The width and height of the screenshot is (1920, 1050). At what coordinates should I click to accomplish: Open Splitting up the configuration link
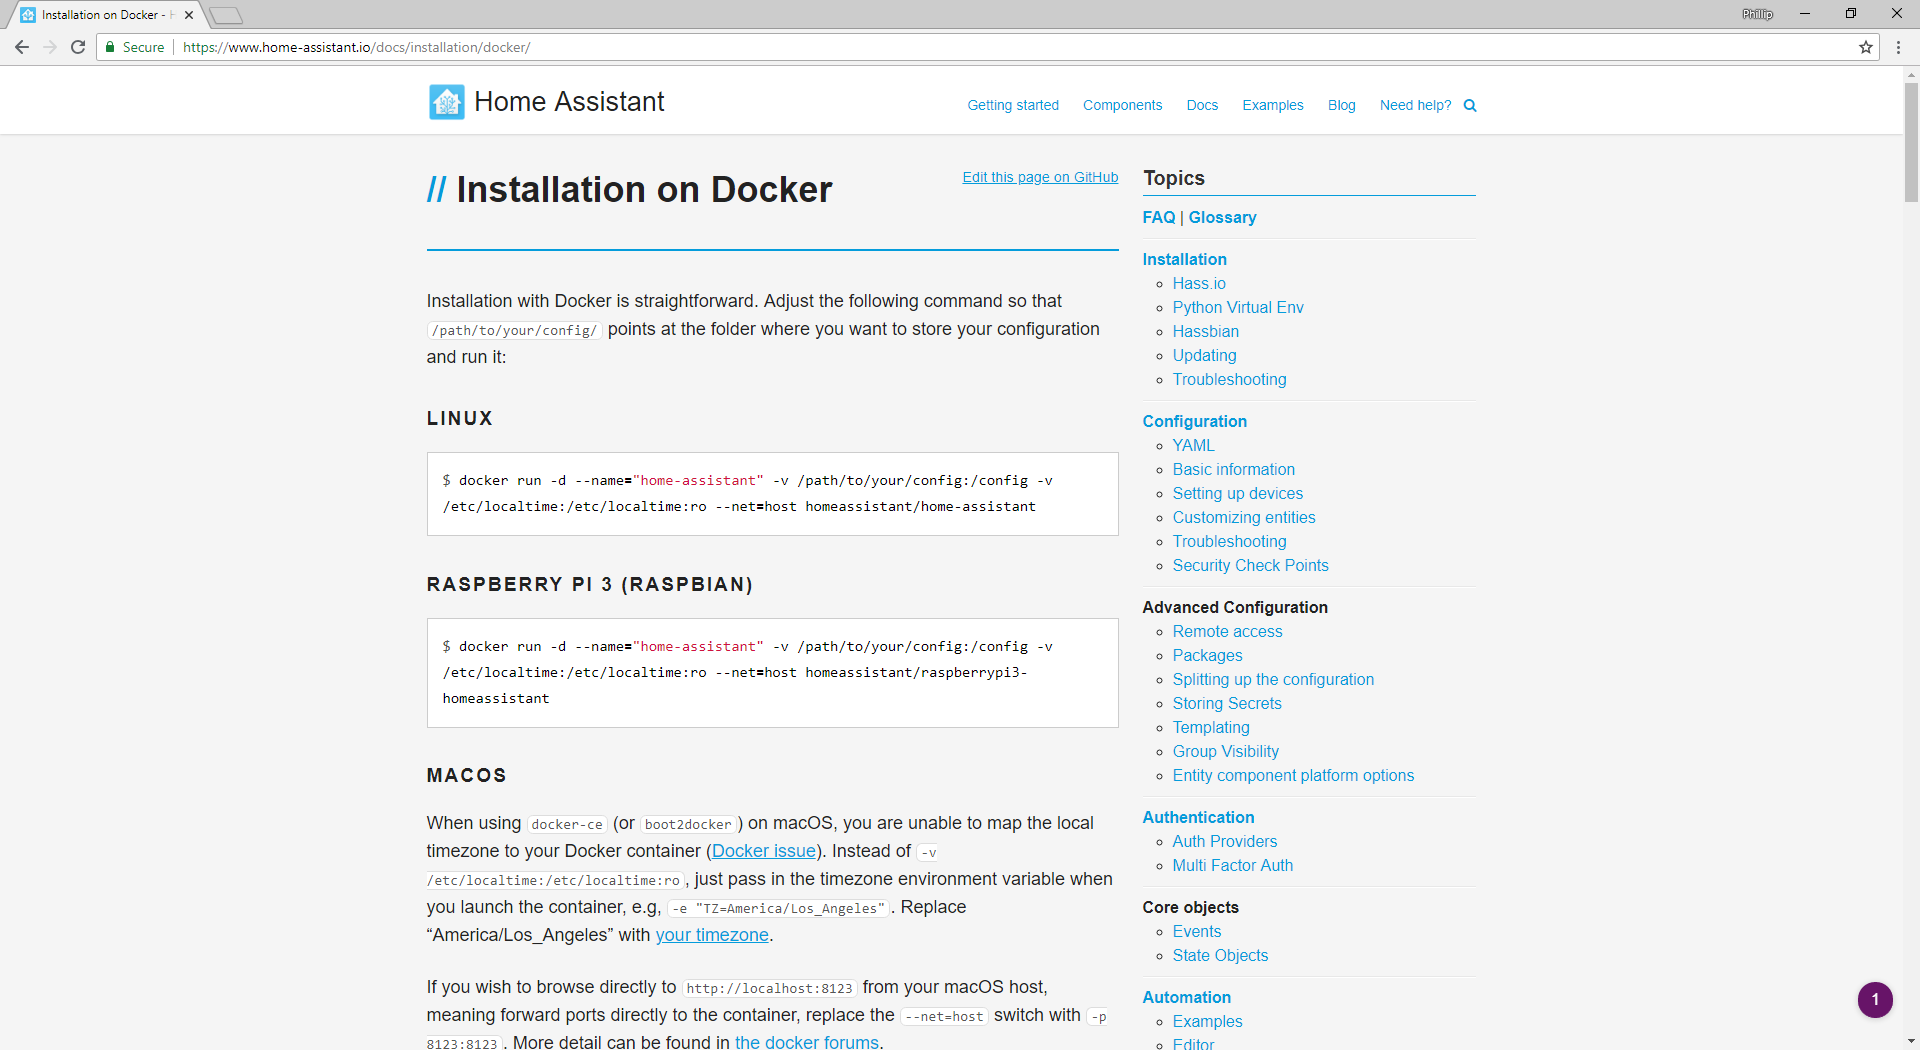[1273, 679]
